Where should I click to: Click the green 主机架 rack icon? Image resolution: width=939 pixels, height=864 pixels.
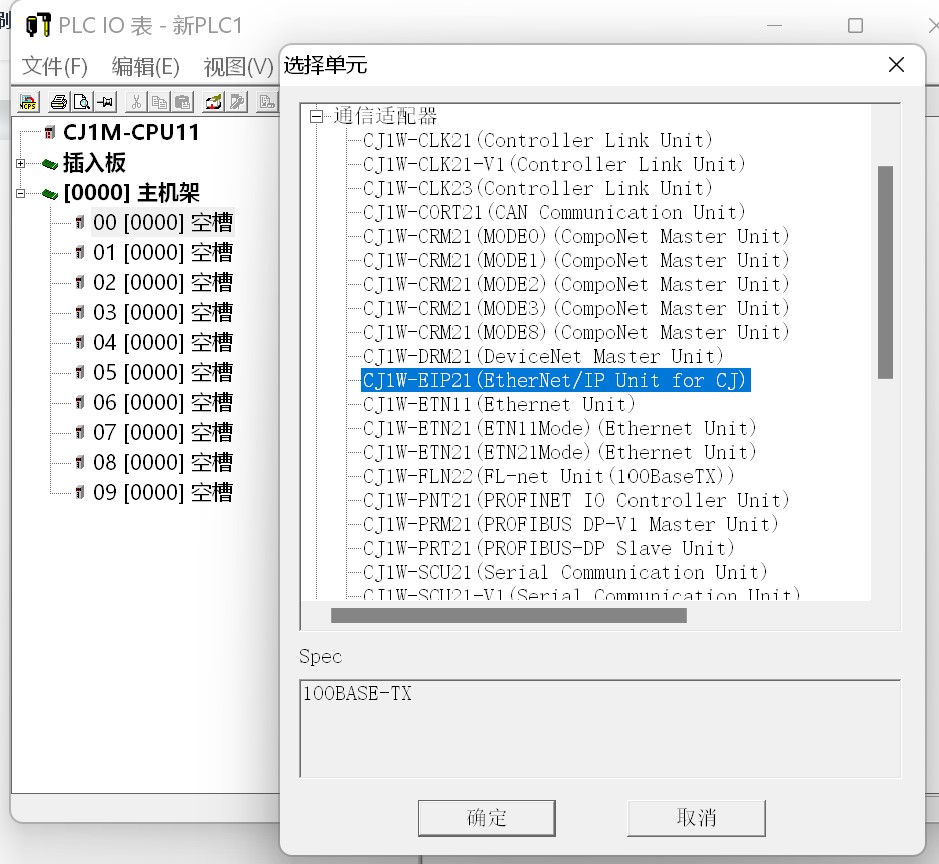coord(50,193)
